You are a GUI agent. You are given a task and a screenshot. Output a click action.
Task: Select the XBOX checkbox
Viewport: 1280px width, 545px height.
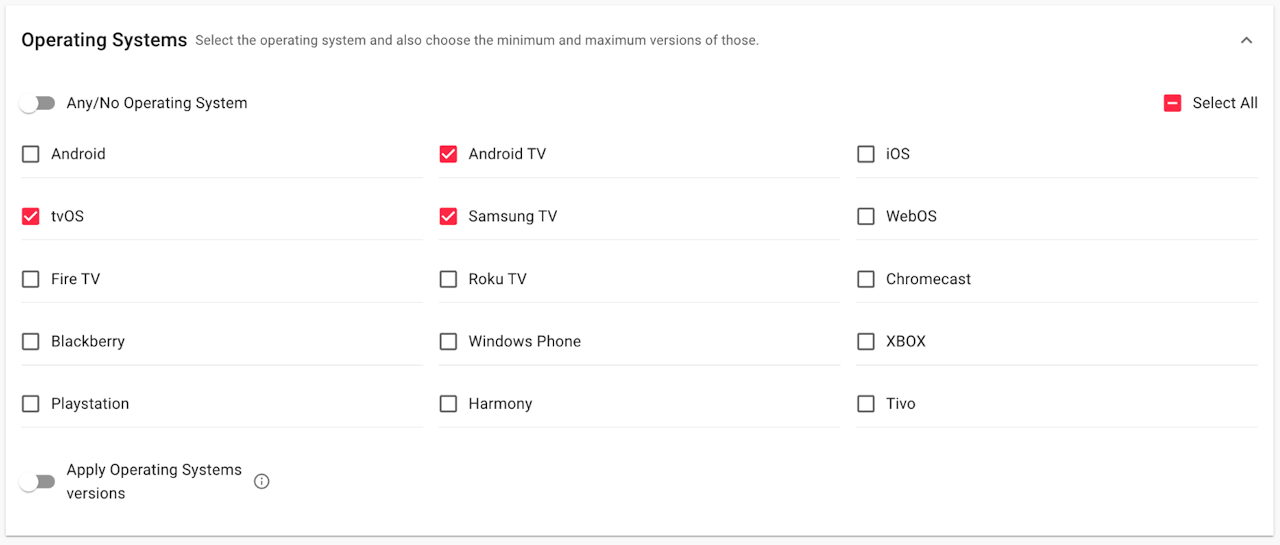click(x=866, y=341)
